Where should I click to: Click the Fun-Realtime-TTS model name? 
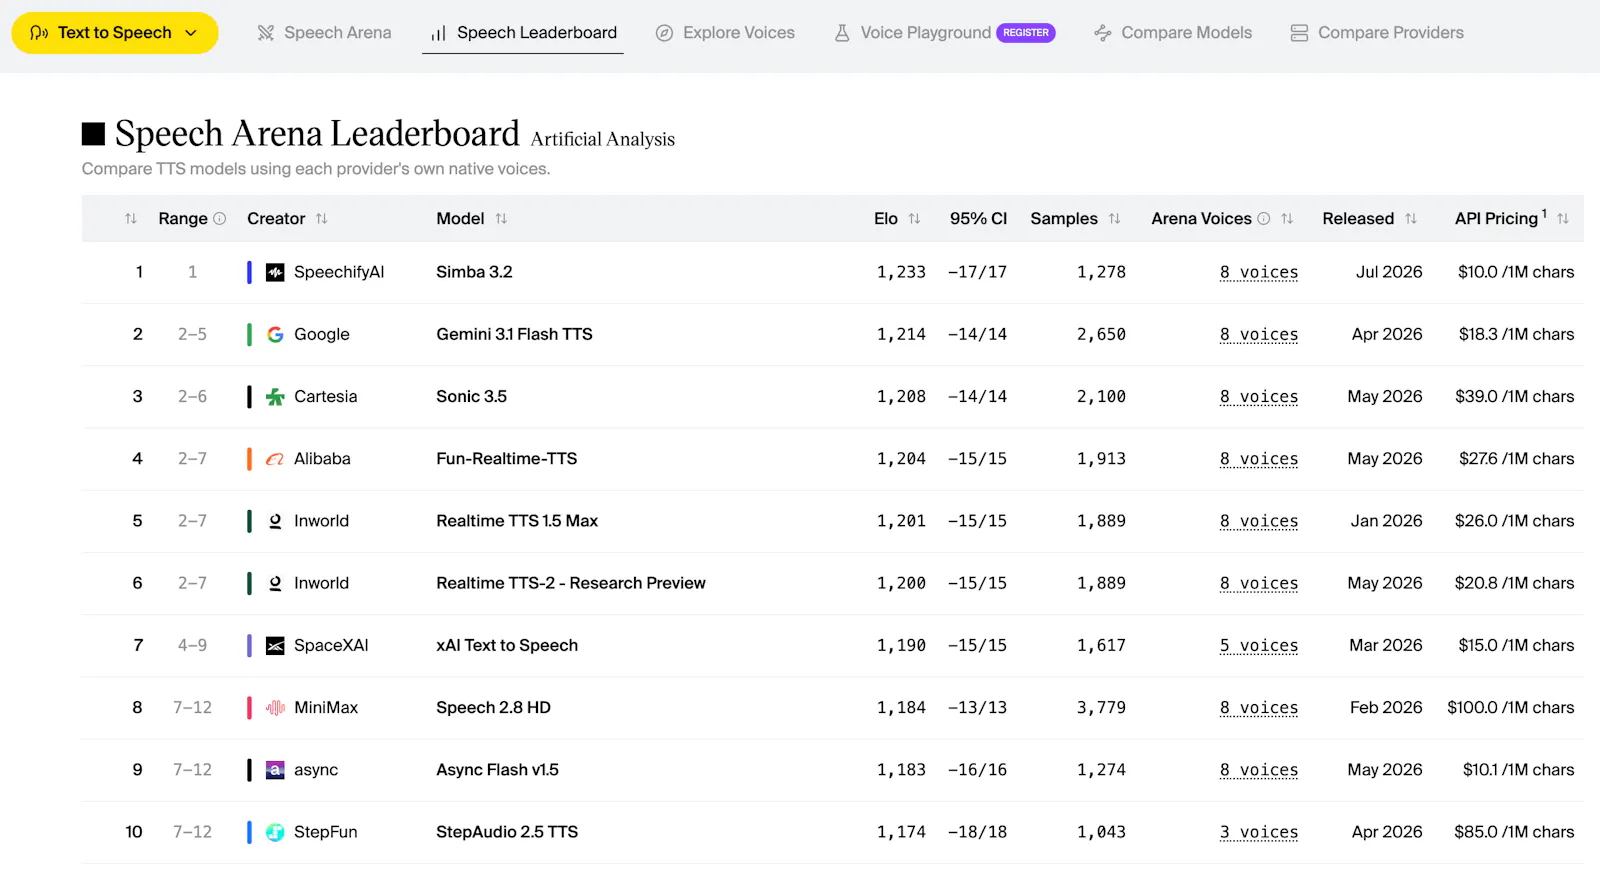point(506,459)
